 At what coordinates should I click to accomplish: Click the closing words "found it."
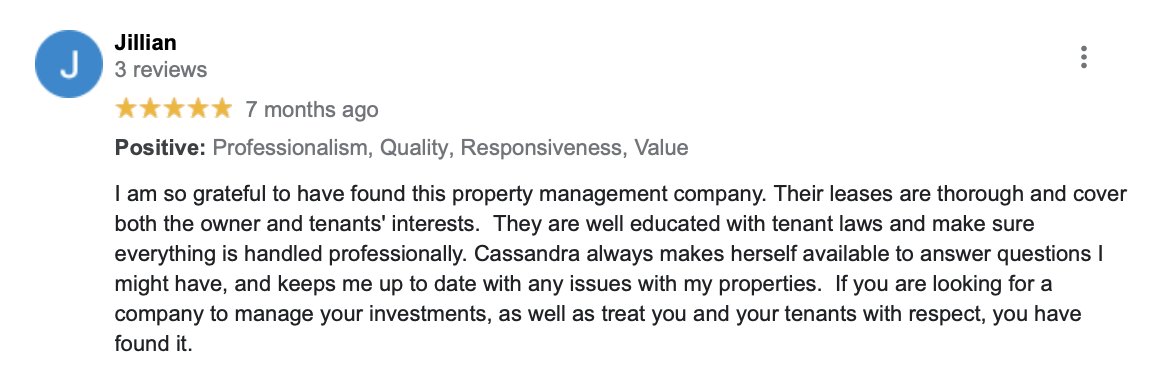coord(153,343)
